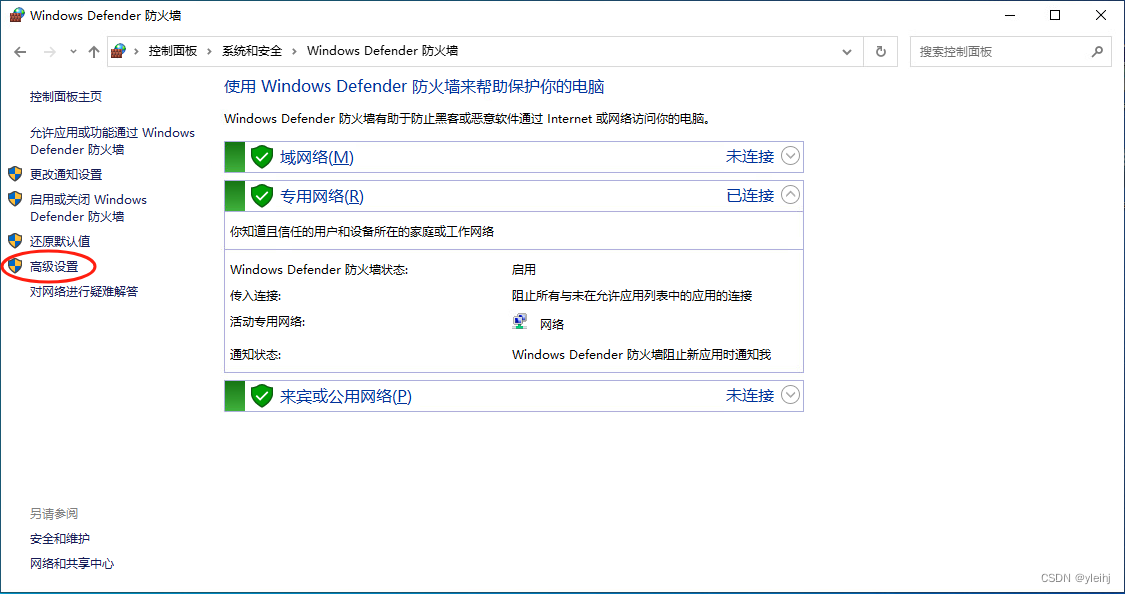1125x594 pixels.
Task: Click the firewall icon in address bar
Action: [x=118, y=51]
